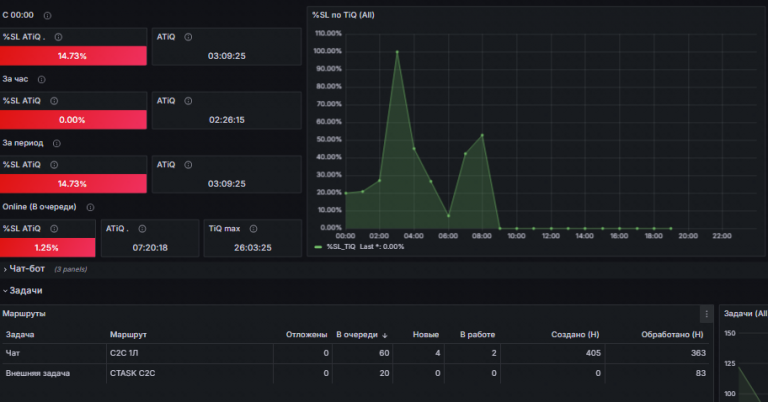Open the Задачи (All panel title
The image size is (768, 402).
745,313
